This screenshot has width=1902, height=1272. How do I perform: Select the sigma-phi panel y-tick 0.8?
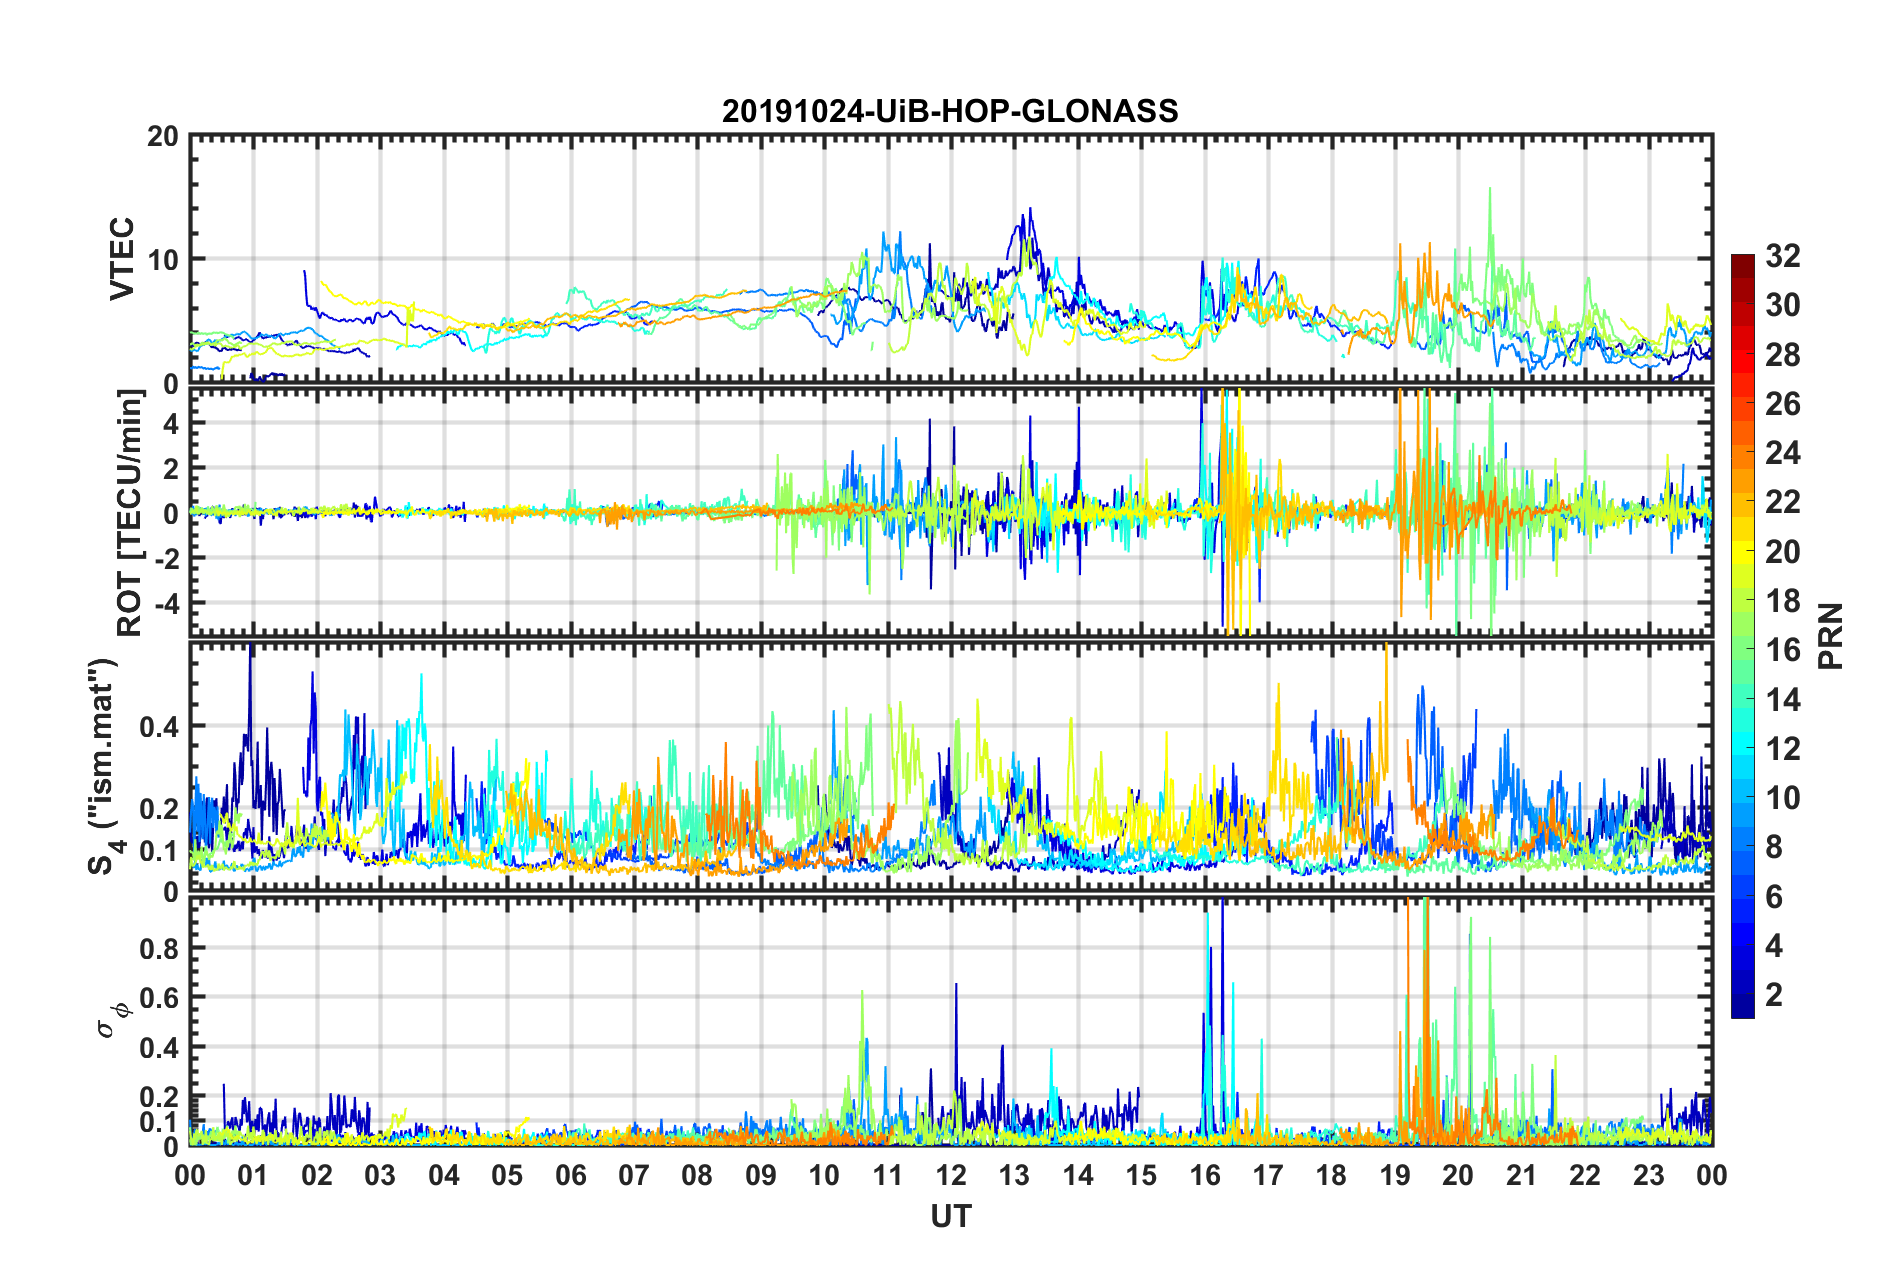(x=159, y=948)
